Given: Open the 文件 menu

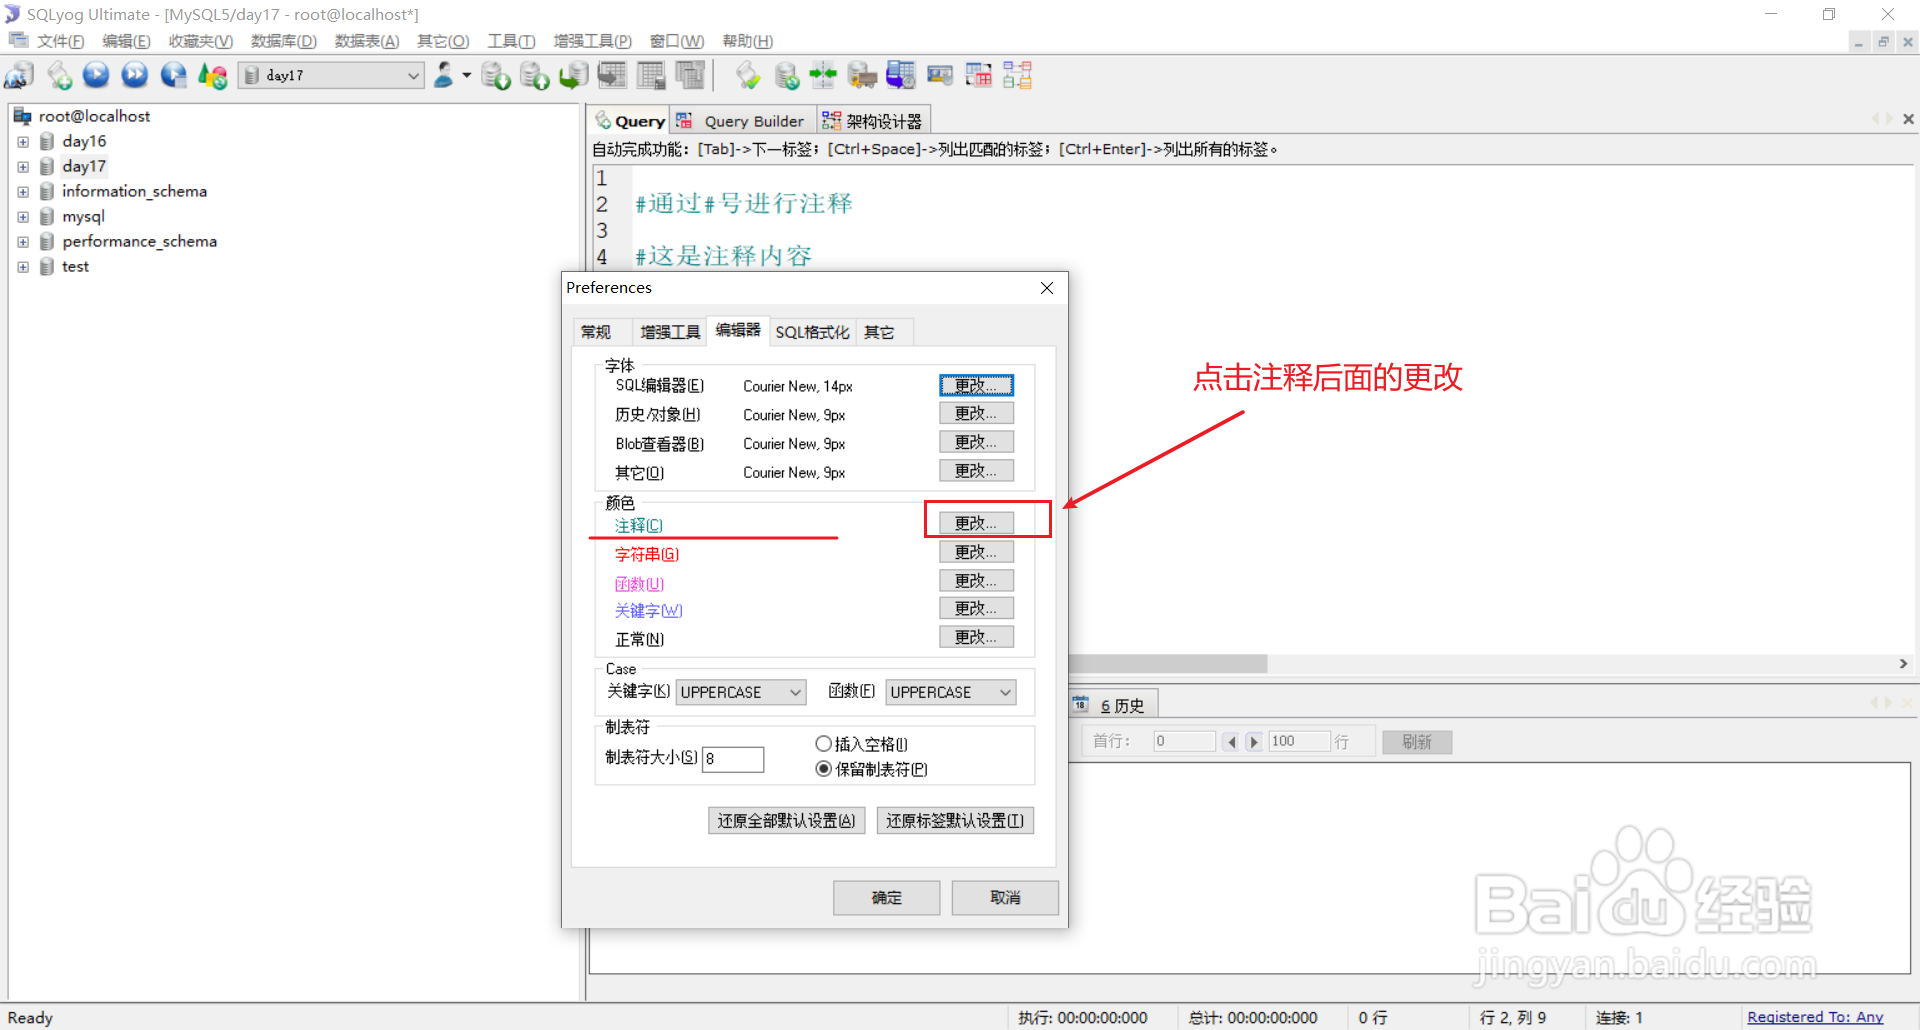Looking at the screenshot, I should [60, 41].
